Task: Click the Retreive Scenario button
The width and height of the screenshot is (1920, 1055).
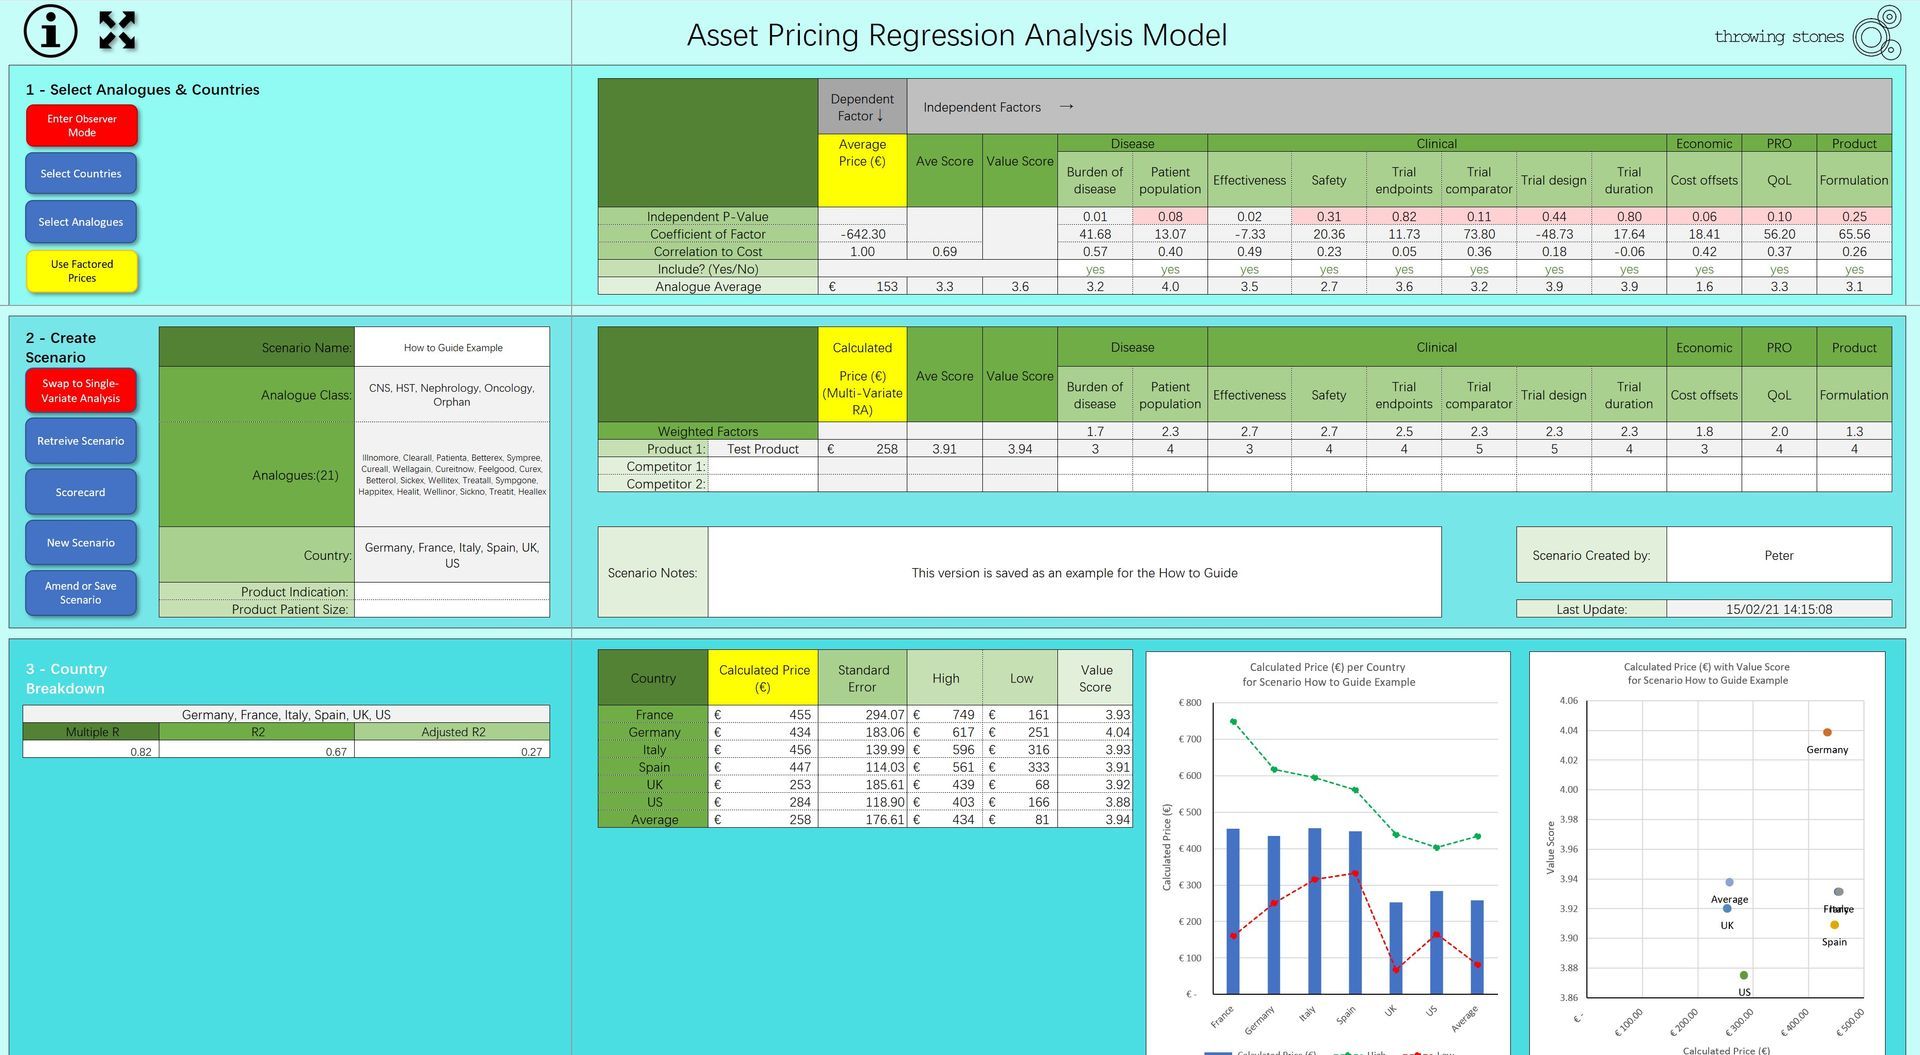Action: [x=81, y=441]
